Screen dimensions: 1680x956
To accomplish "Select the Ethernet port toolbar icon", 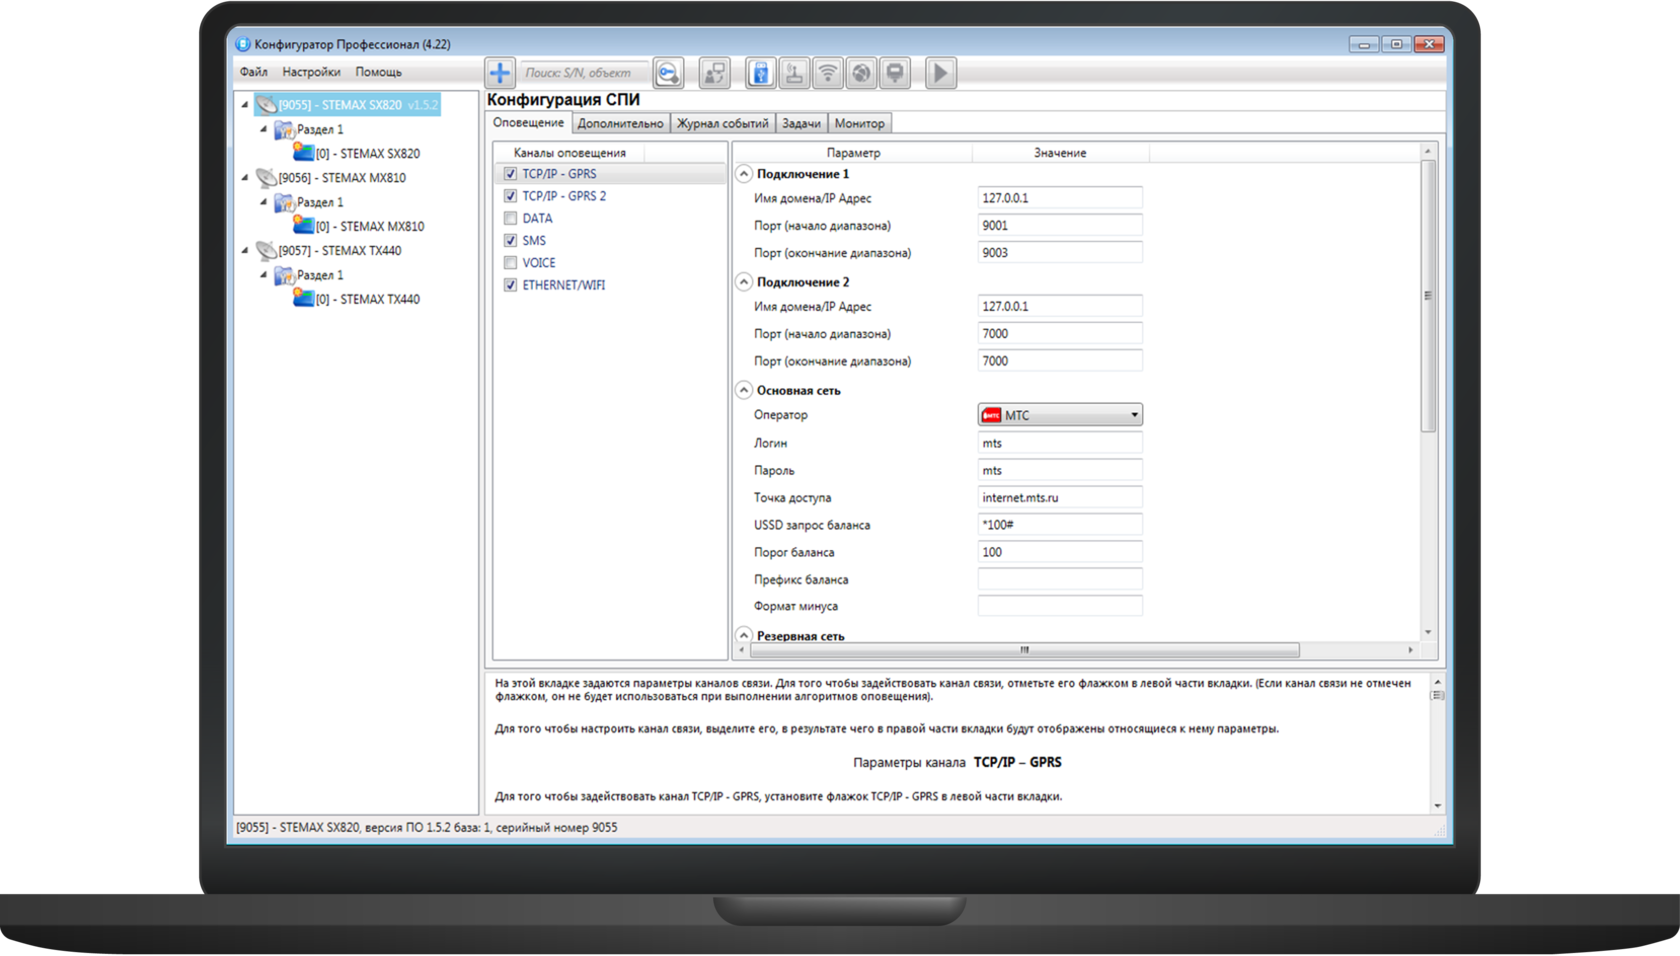I will [895, 73].
